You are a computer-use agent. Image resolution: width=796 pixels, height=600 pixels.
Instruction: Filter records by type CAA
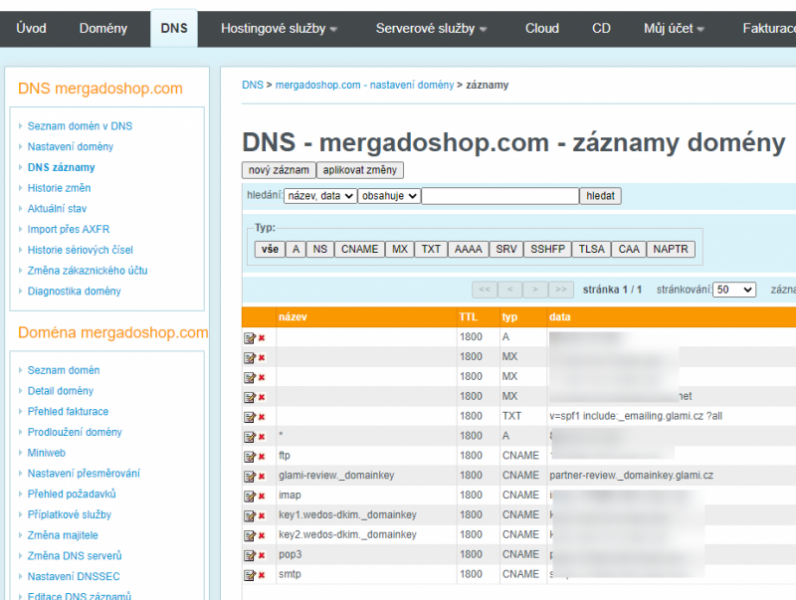629,249
